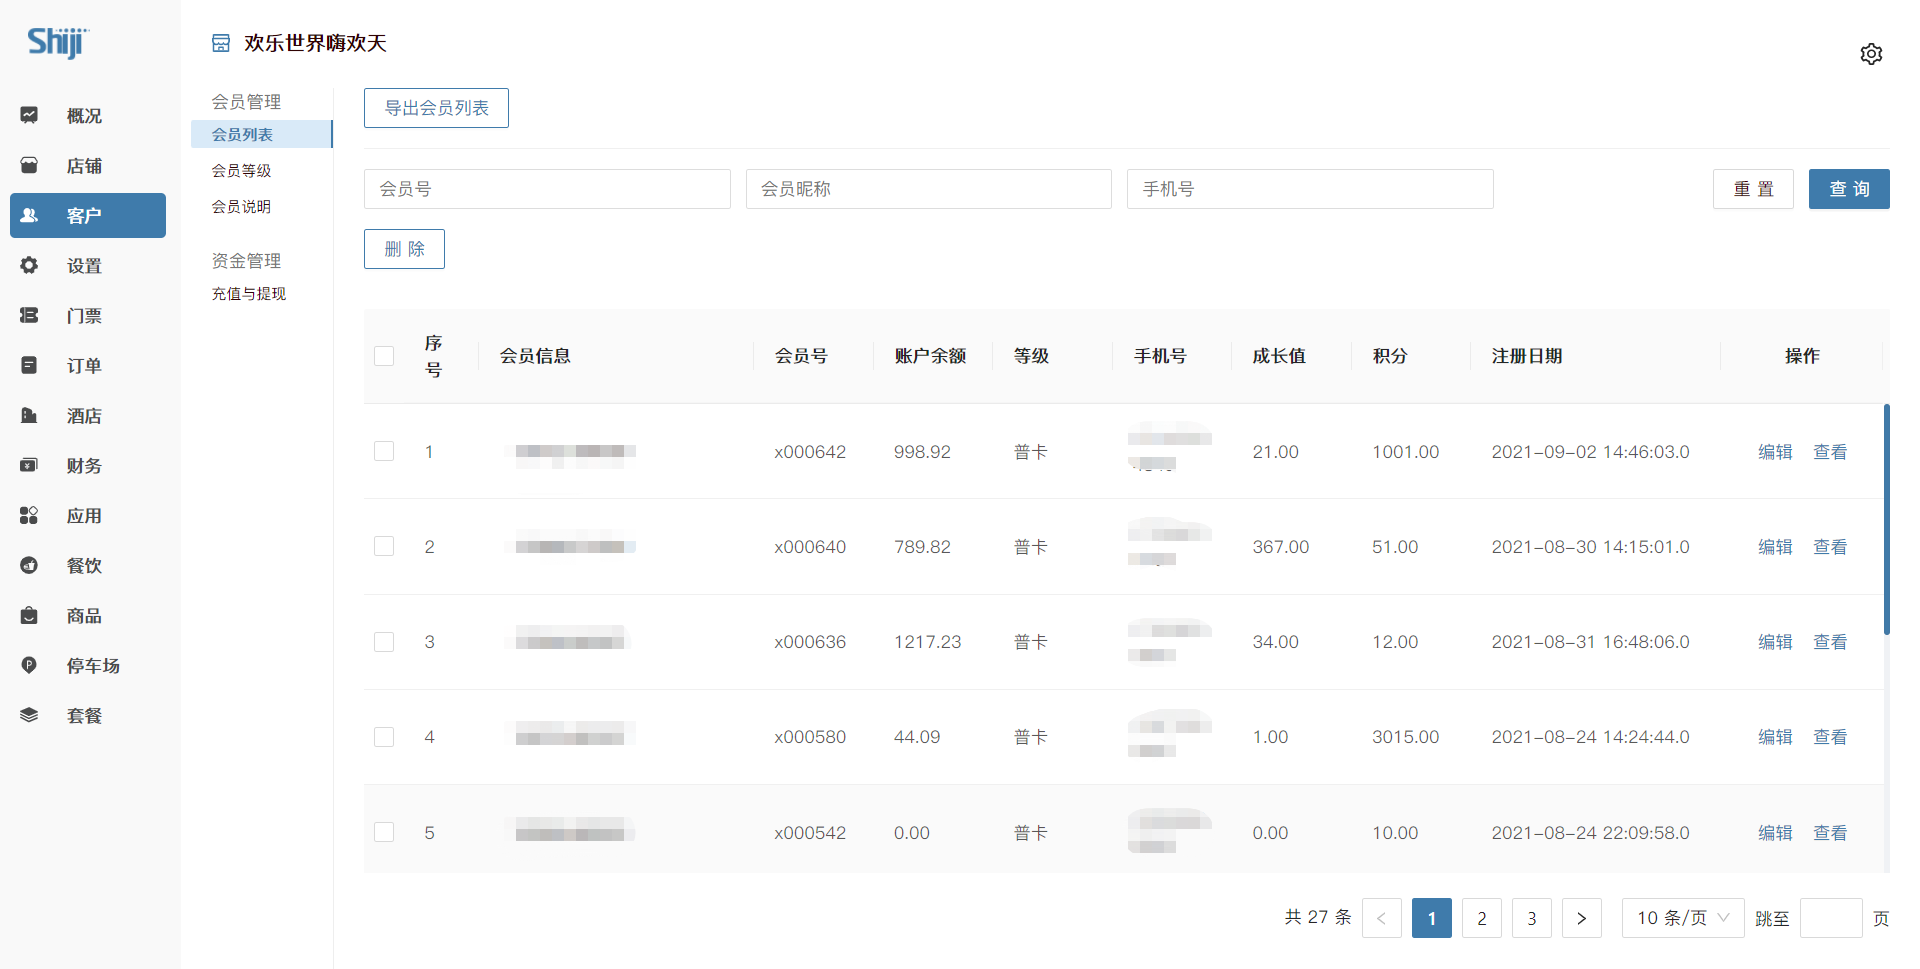Image resolution: width=1920 pixels, height=969 pixels.
Task: Go to page 3
Action: click(x=1531, y=918)
